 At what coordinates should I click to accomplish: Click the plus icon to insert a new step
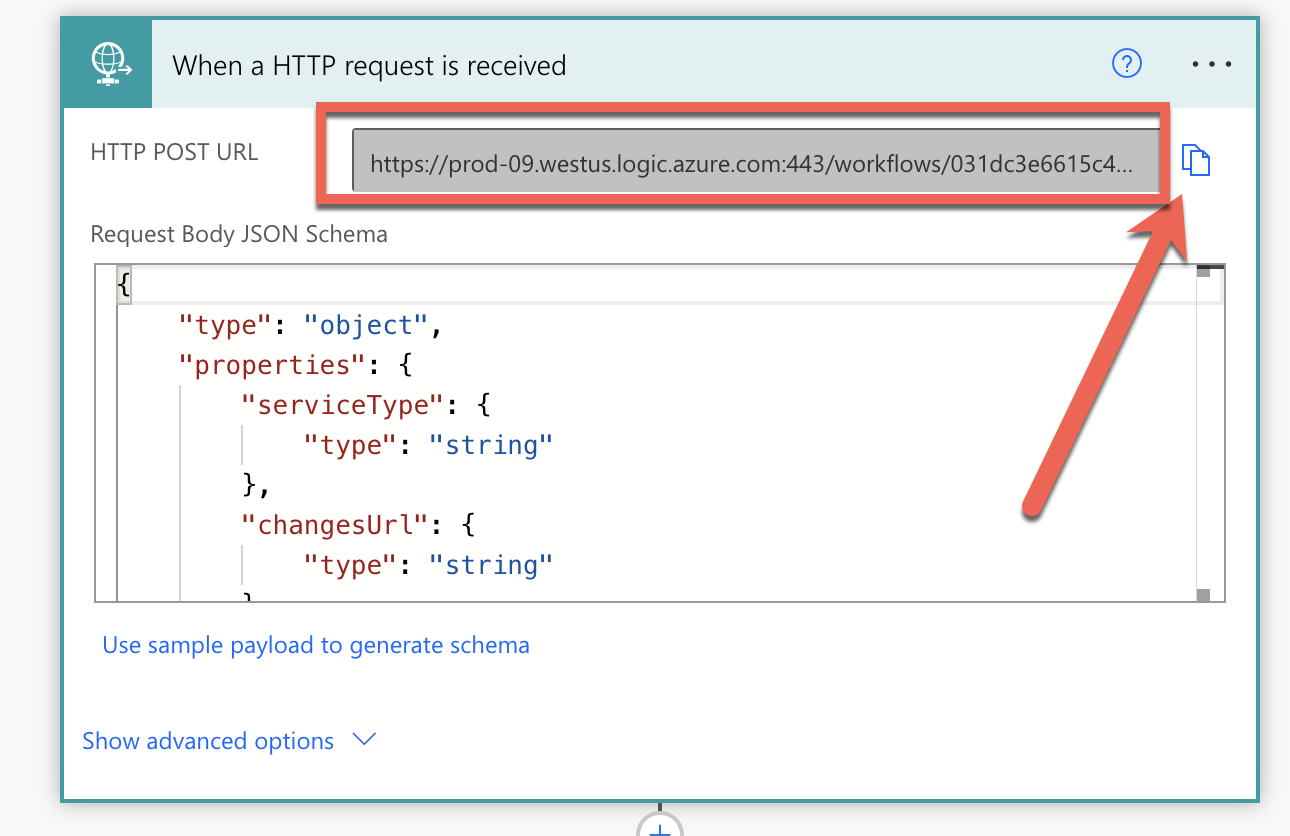(660, 826)
